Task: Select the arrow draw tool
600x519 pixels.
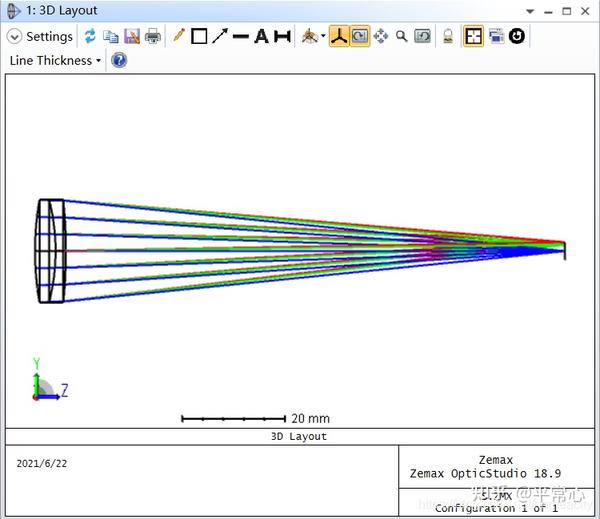Action: (220, 36)
